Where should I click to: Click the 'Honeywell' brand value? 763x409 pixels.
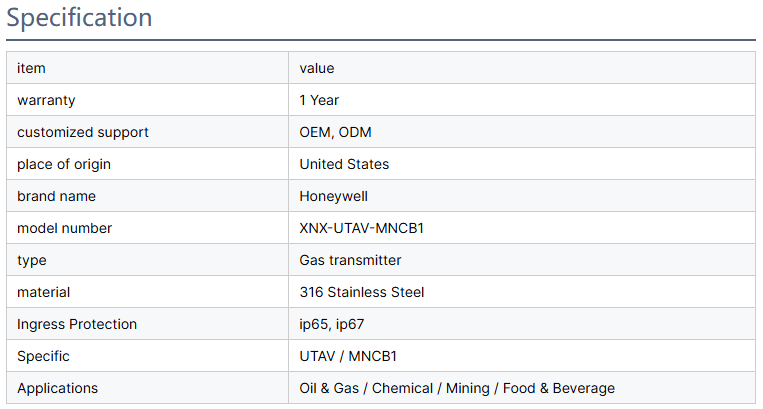(334, 196)
